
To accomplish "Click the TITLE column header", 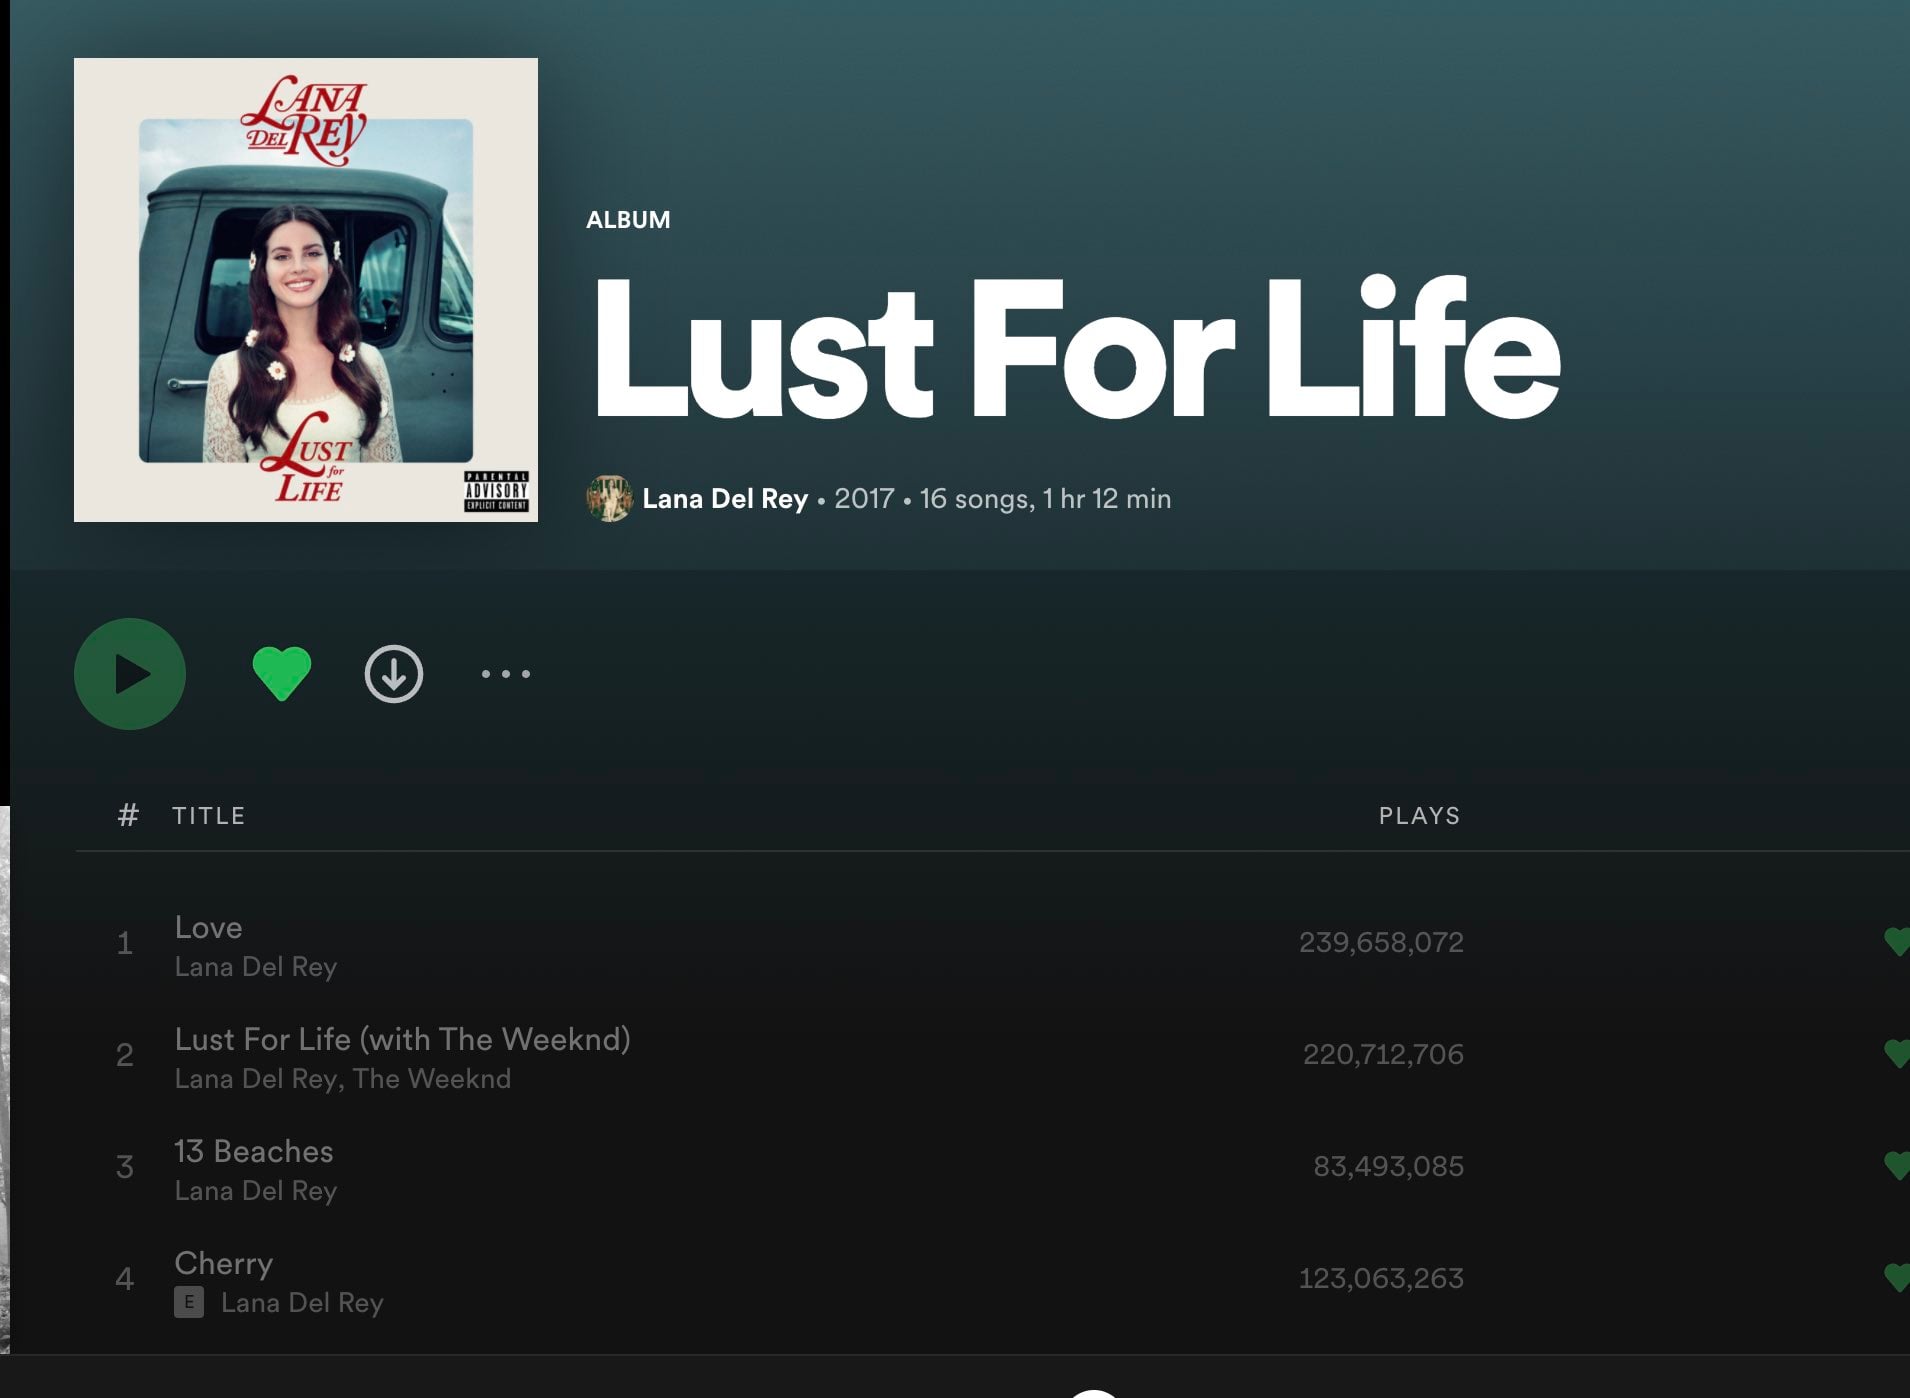I will coord(209,816).
